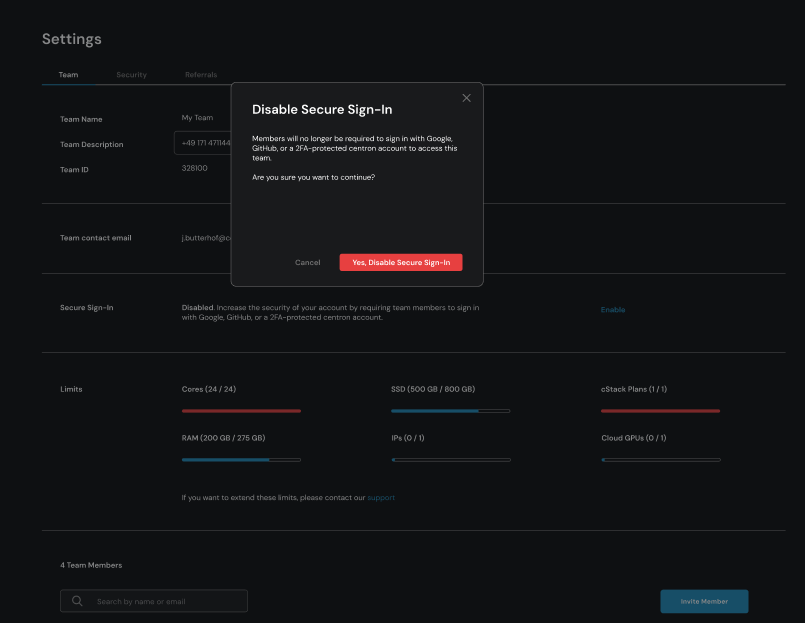Click the Enable link for Secure Sign-In

tap(613, 310)
